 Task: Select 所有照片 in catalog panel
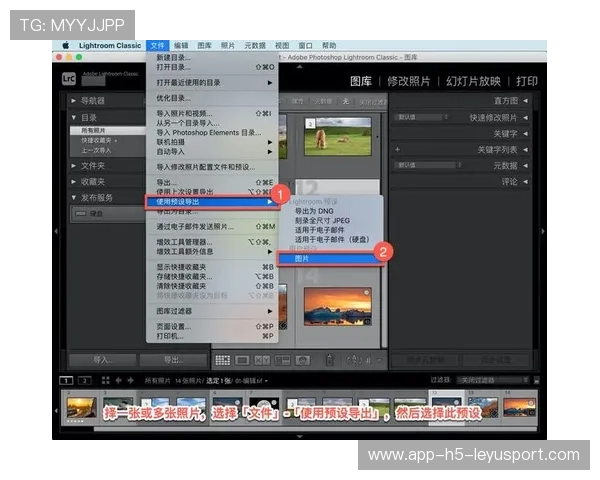(x=108, y=131)
